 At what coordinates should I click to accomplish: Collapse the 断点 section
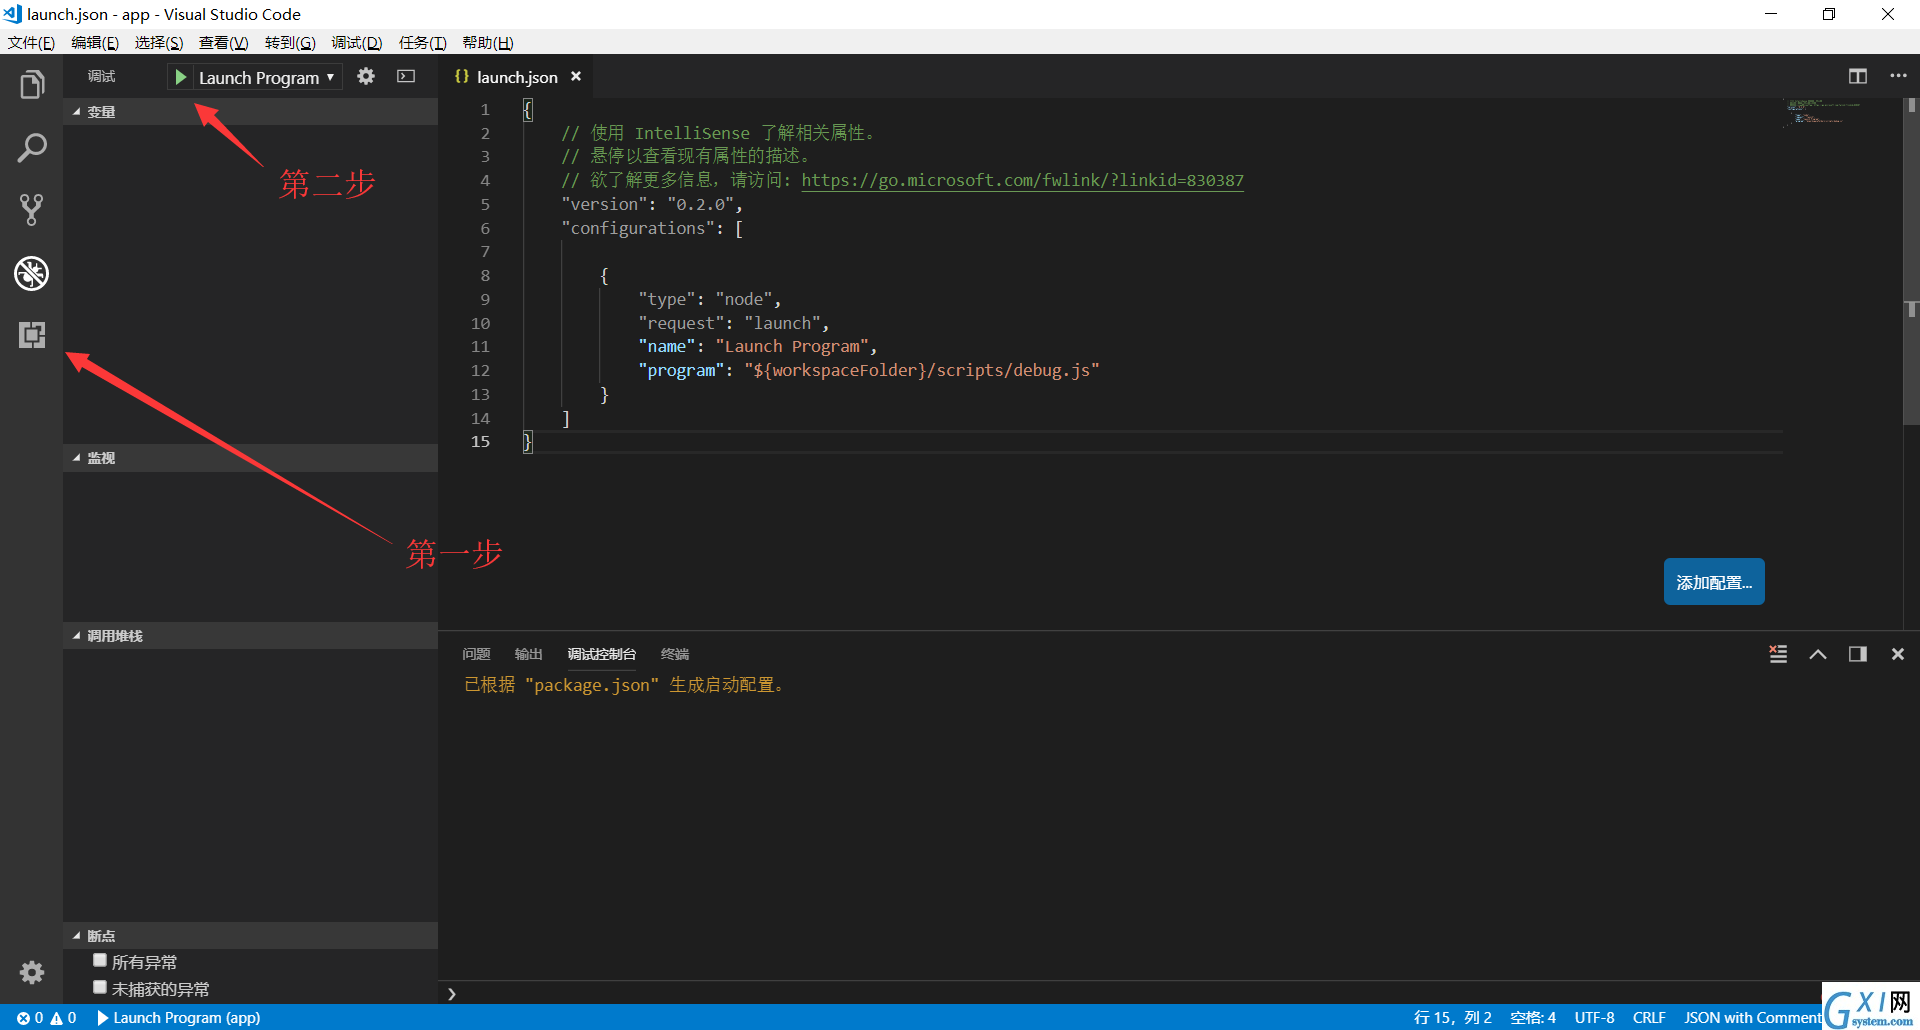(x=250, y=936)
